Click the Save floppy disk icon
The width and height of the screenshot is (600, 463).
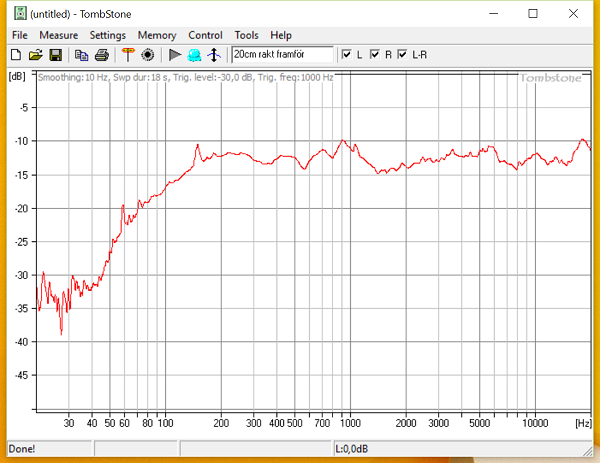[55, 54]
